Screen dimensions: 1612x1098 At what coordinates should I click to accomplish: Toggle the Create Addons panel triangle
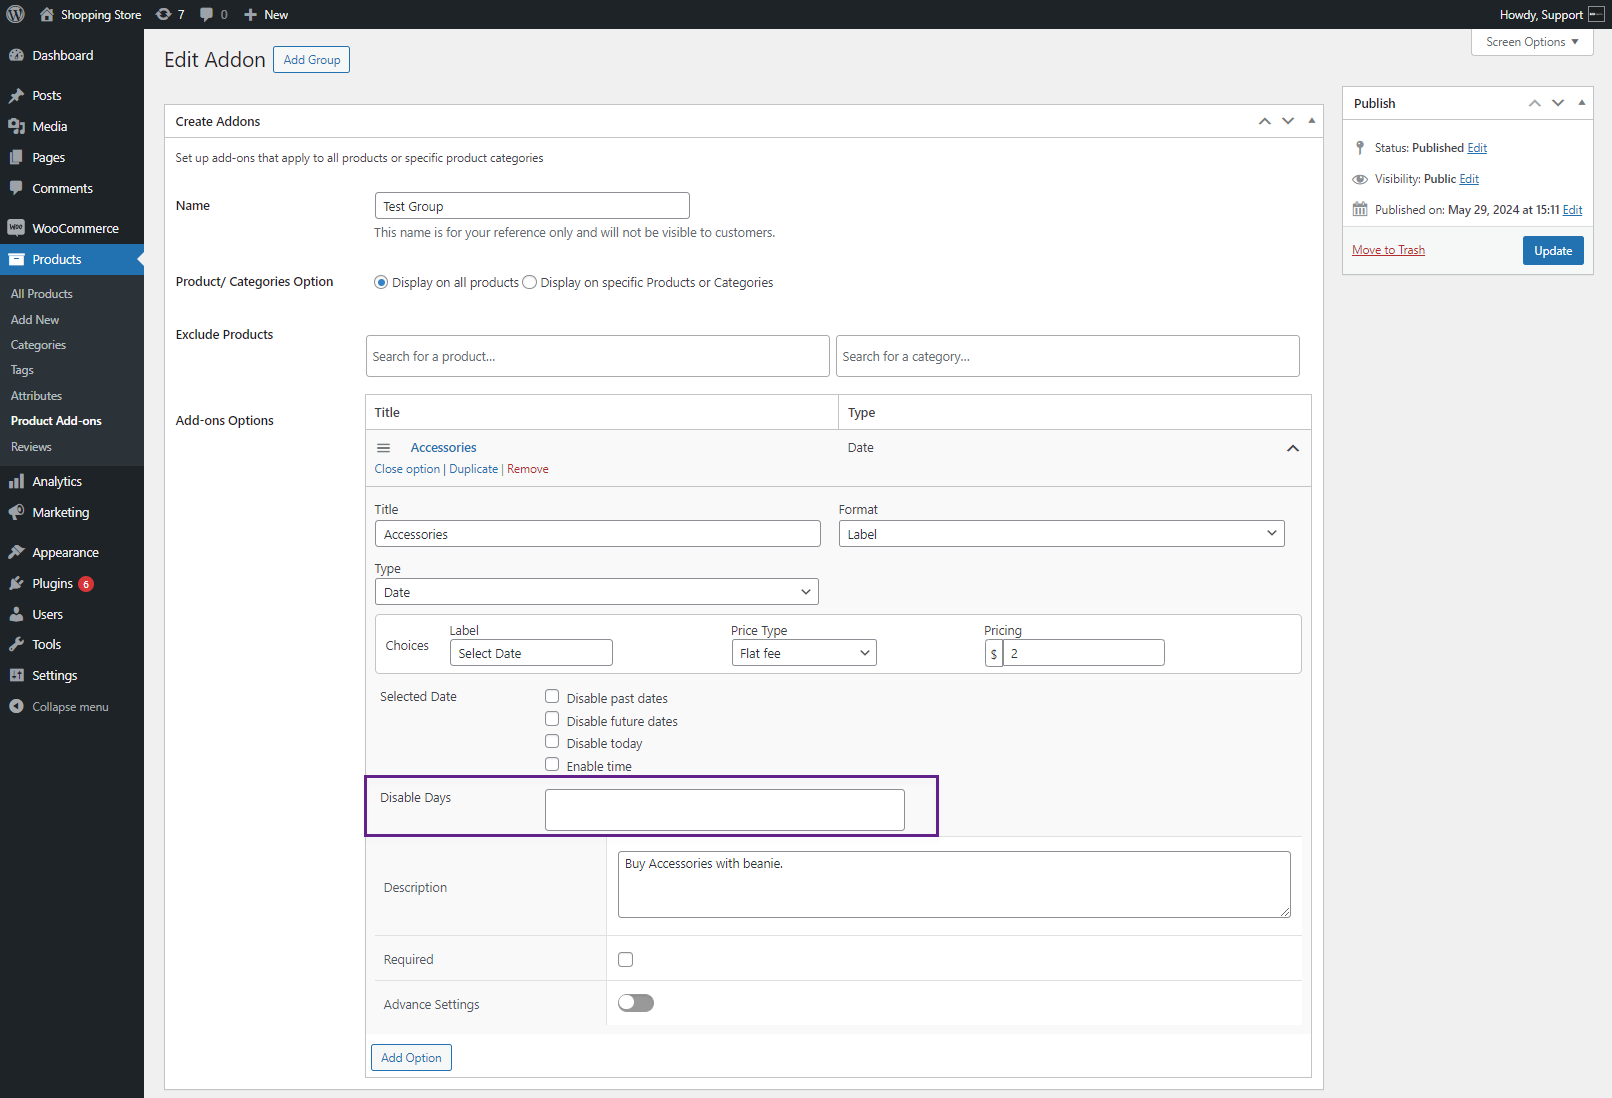(x=1312, y=121)
